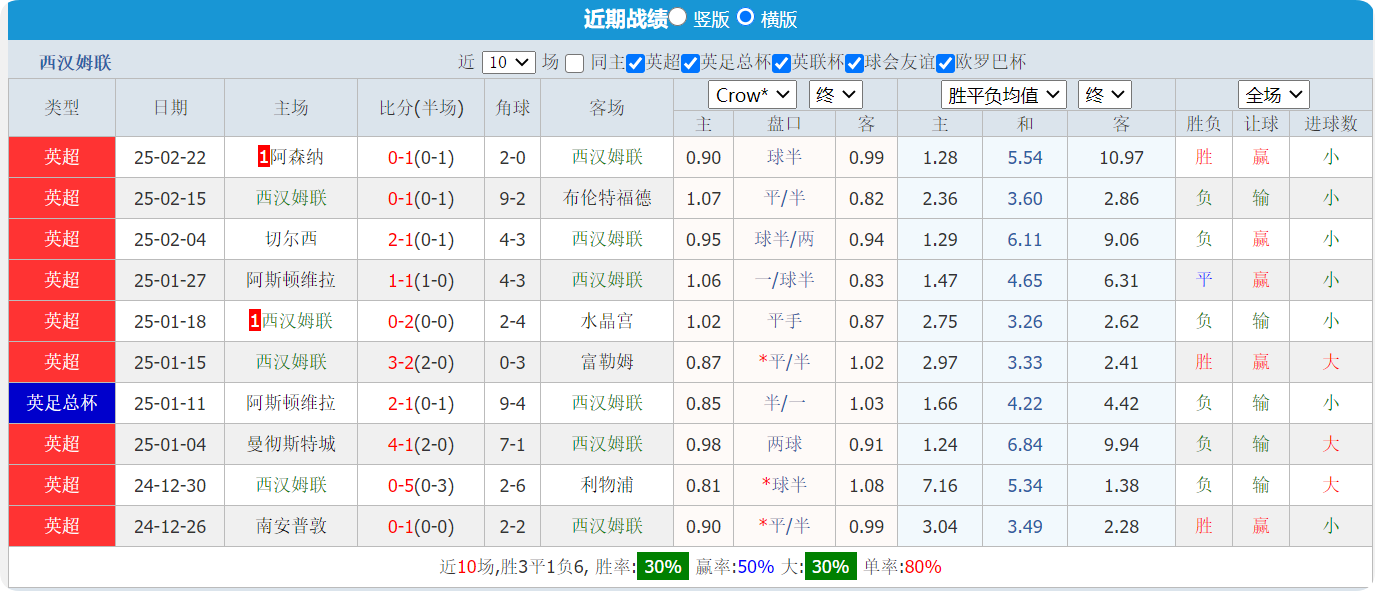Enable the 同主 filter checkbox
The width and height of the screenshot is (1375, 591).
pyautogui.click(x=574, y=61)
